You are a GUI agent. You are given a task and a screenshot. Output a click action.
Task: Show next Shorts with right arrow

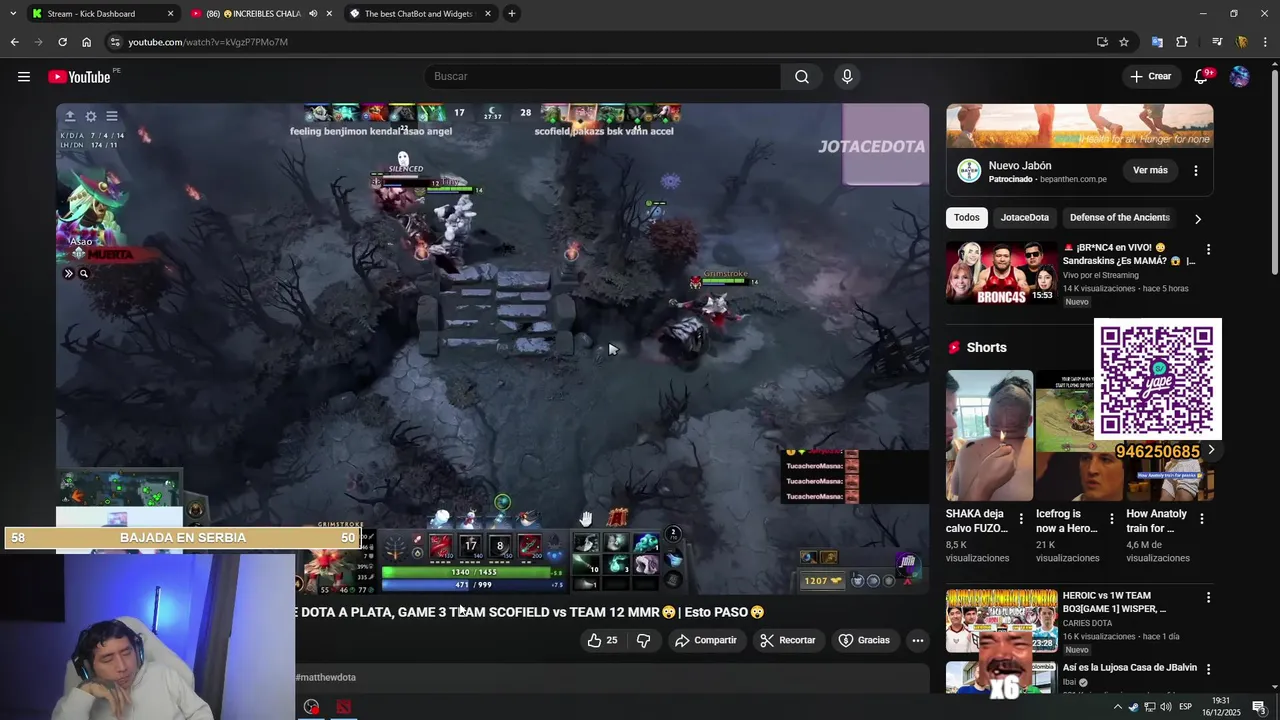click(x=1211, y=450)
